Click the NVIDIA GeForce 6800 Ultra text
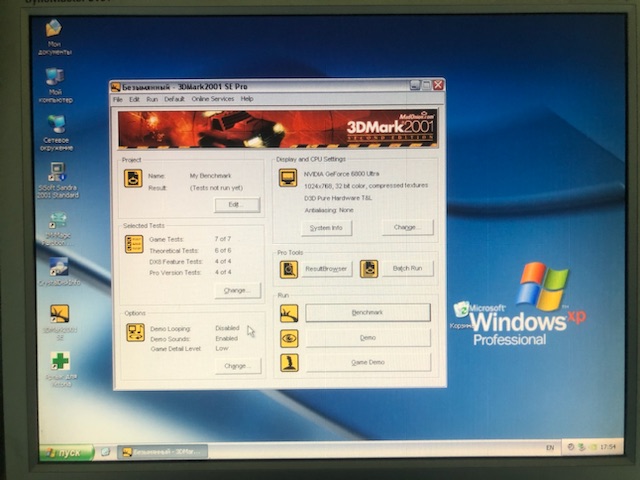The image size is (640, 480). point(341,174)
